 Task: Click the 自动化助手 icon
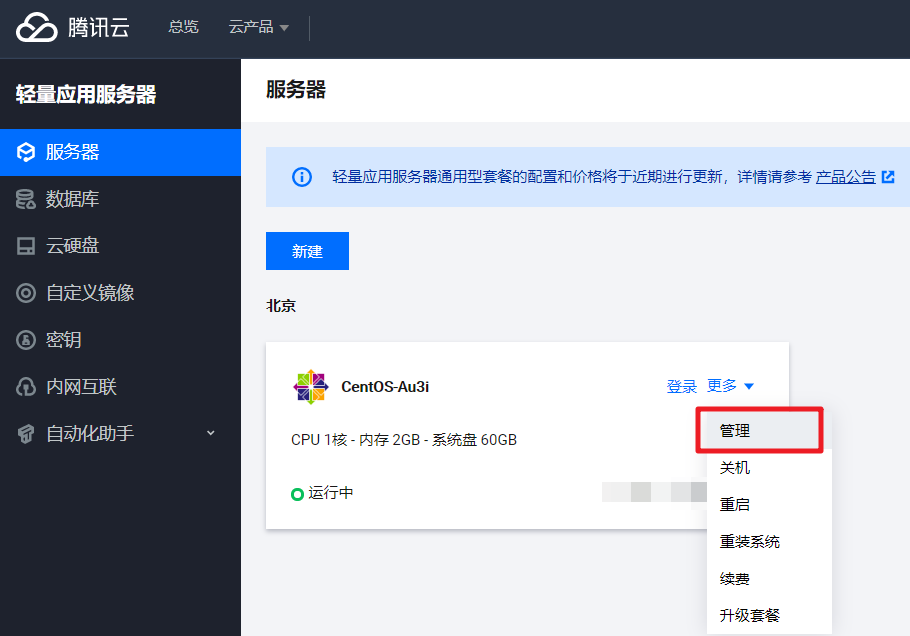point(26,433)
